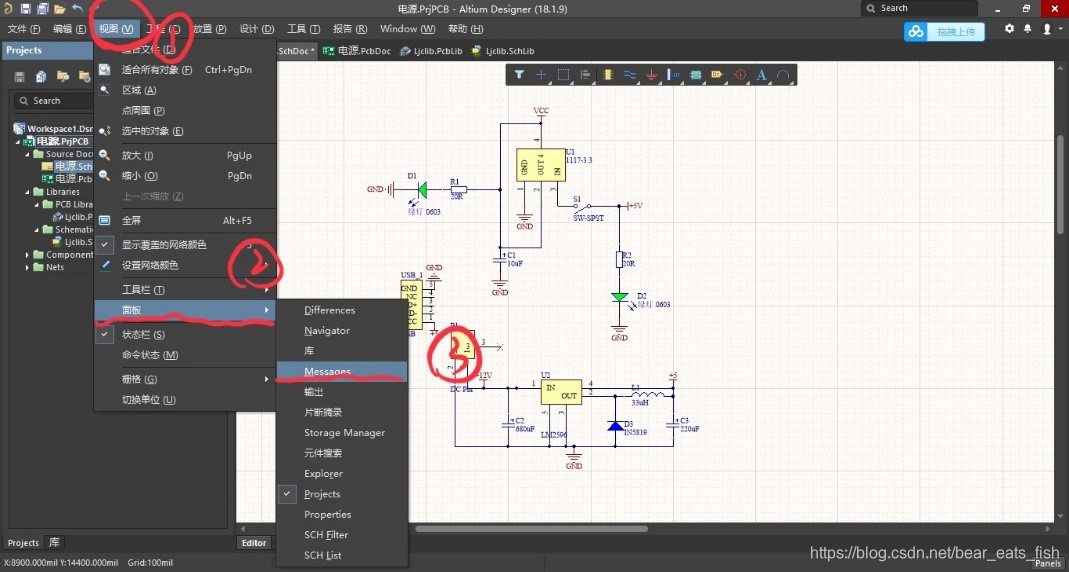
Task: Click the Save icon in title bar
Action: 24,8
